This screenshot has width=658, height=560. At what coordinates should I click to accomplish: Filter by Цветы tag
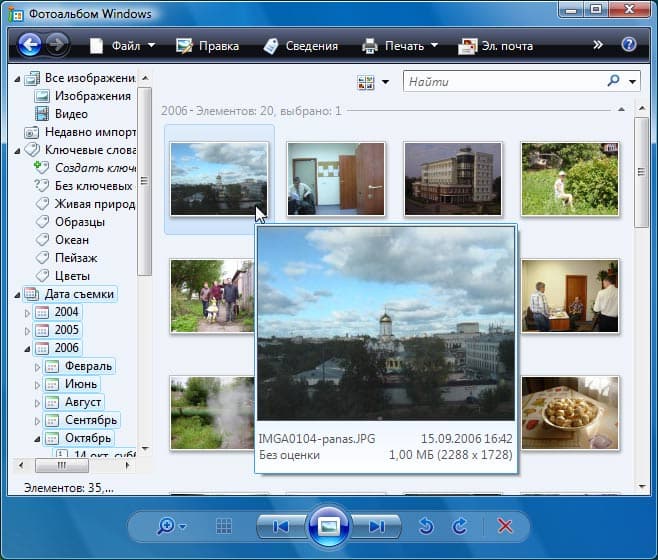click(x=72, y=276)
